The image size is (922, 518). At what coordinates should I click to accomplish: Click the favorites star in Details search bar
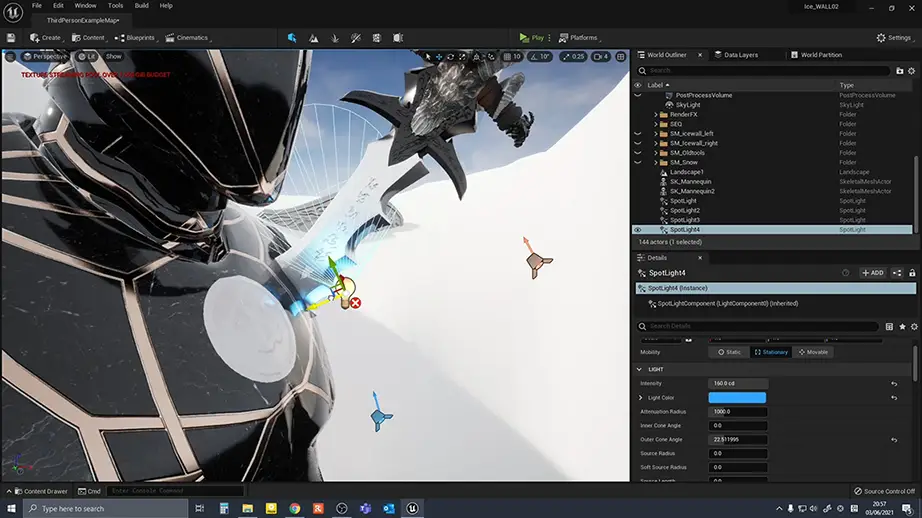[902, 327]
